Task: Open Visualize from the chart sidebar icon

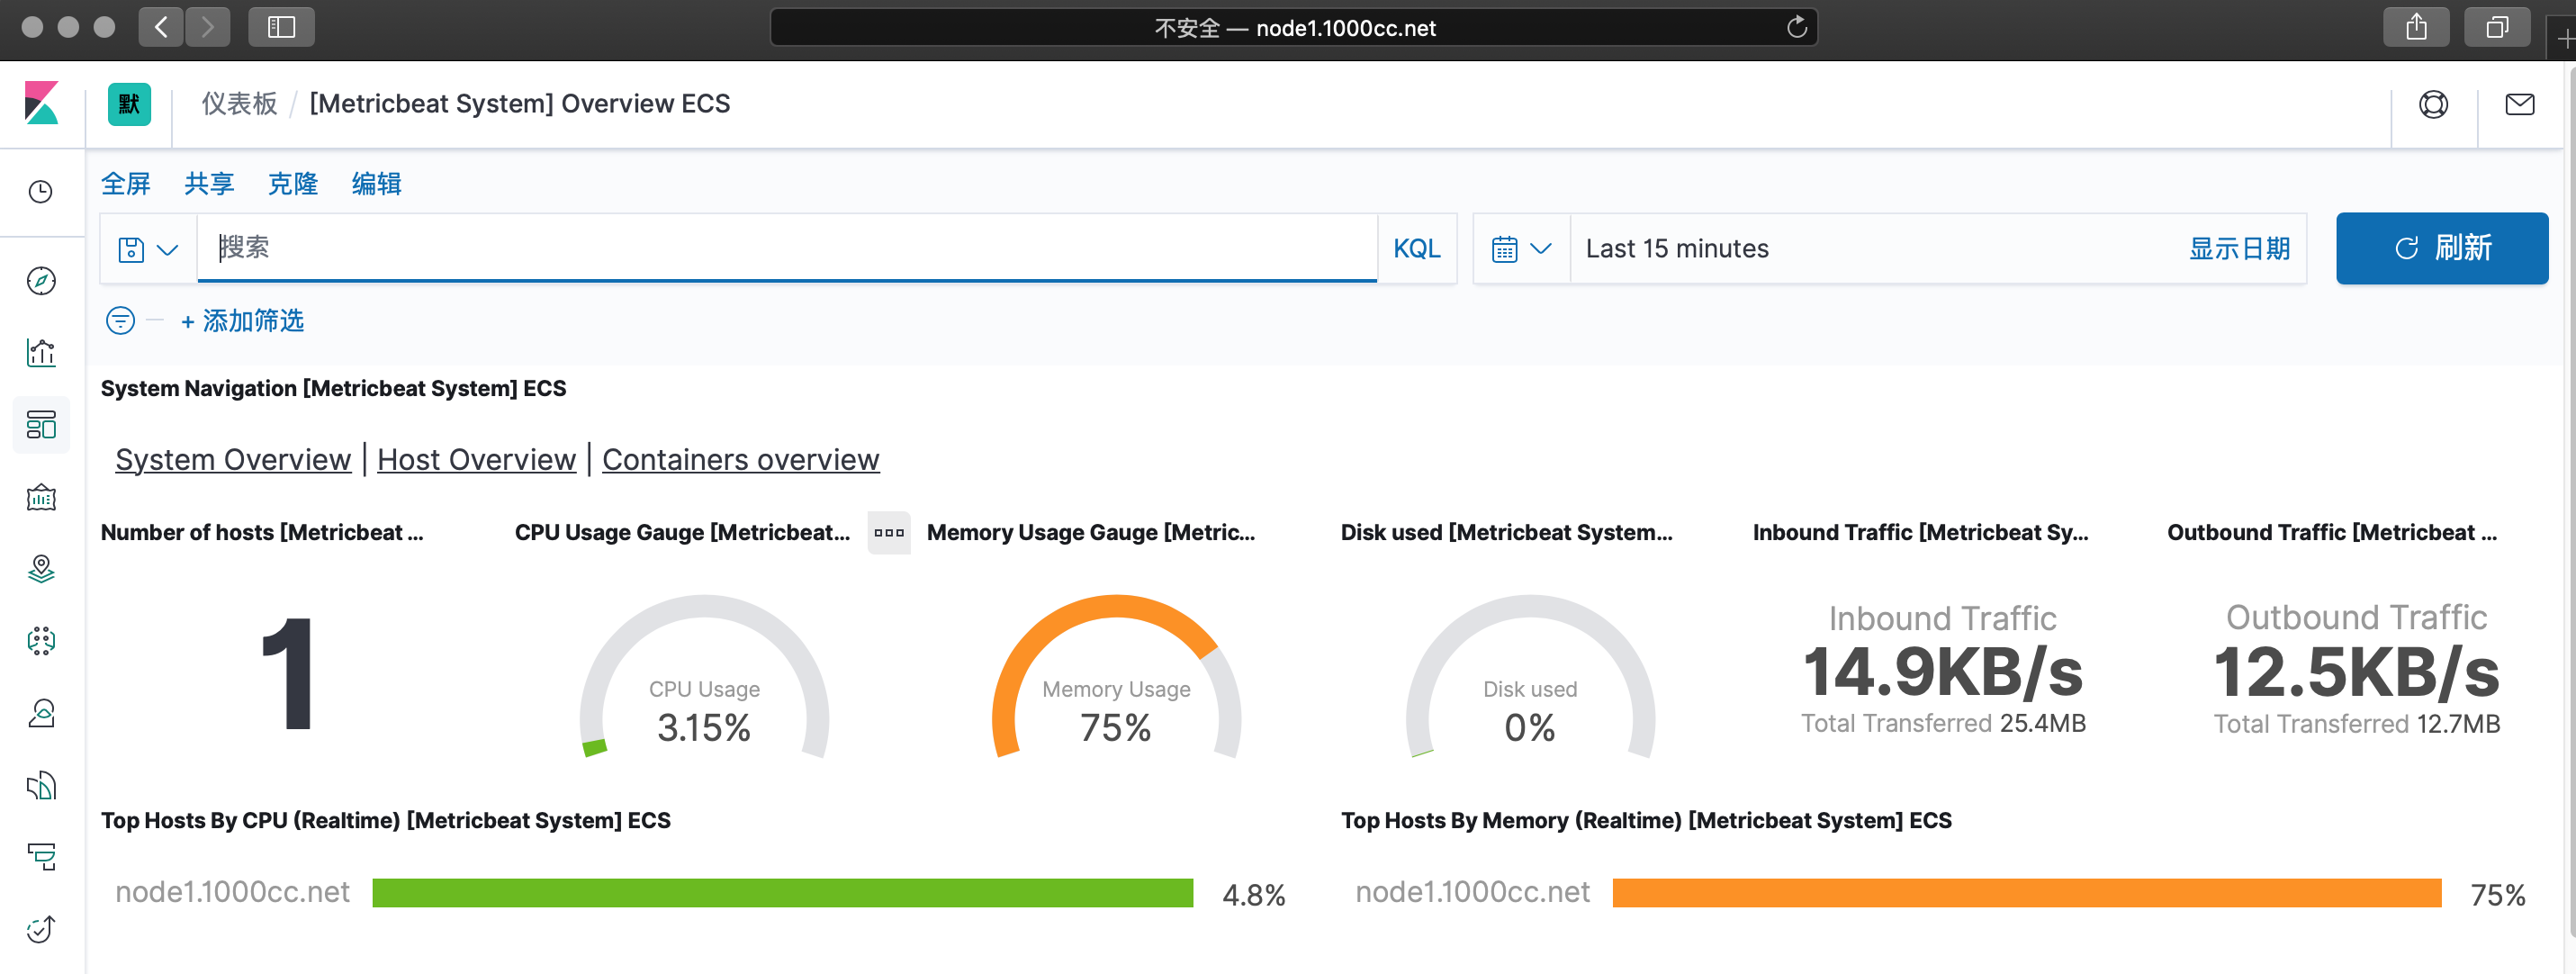Action: pyautogui.click(x=41, y=353)
